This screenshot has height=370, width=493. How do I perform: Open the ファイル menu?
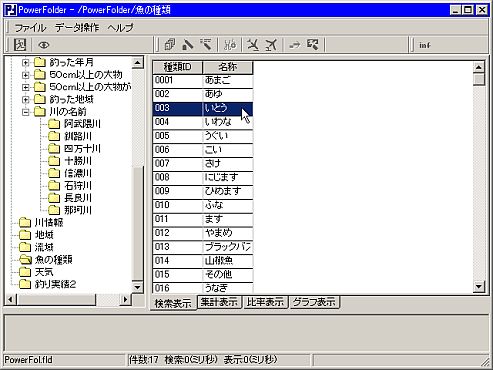[x=30, y=27]
